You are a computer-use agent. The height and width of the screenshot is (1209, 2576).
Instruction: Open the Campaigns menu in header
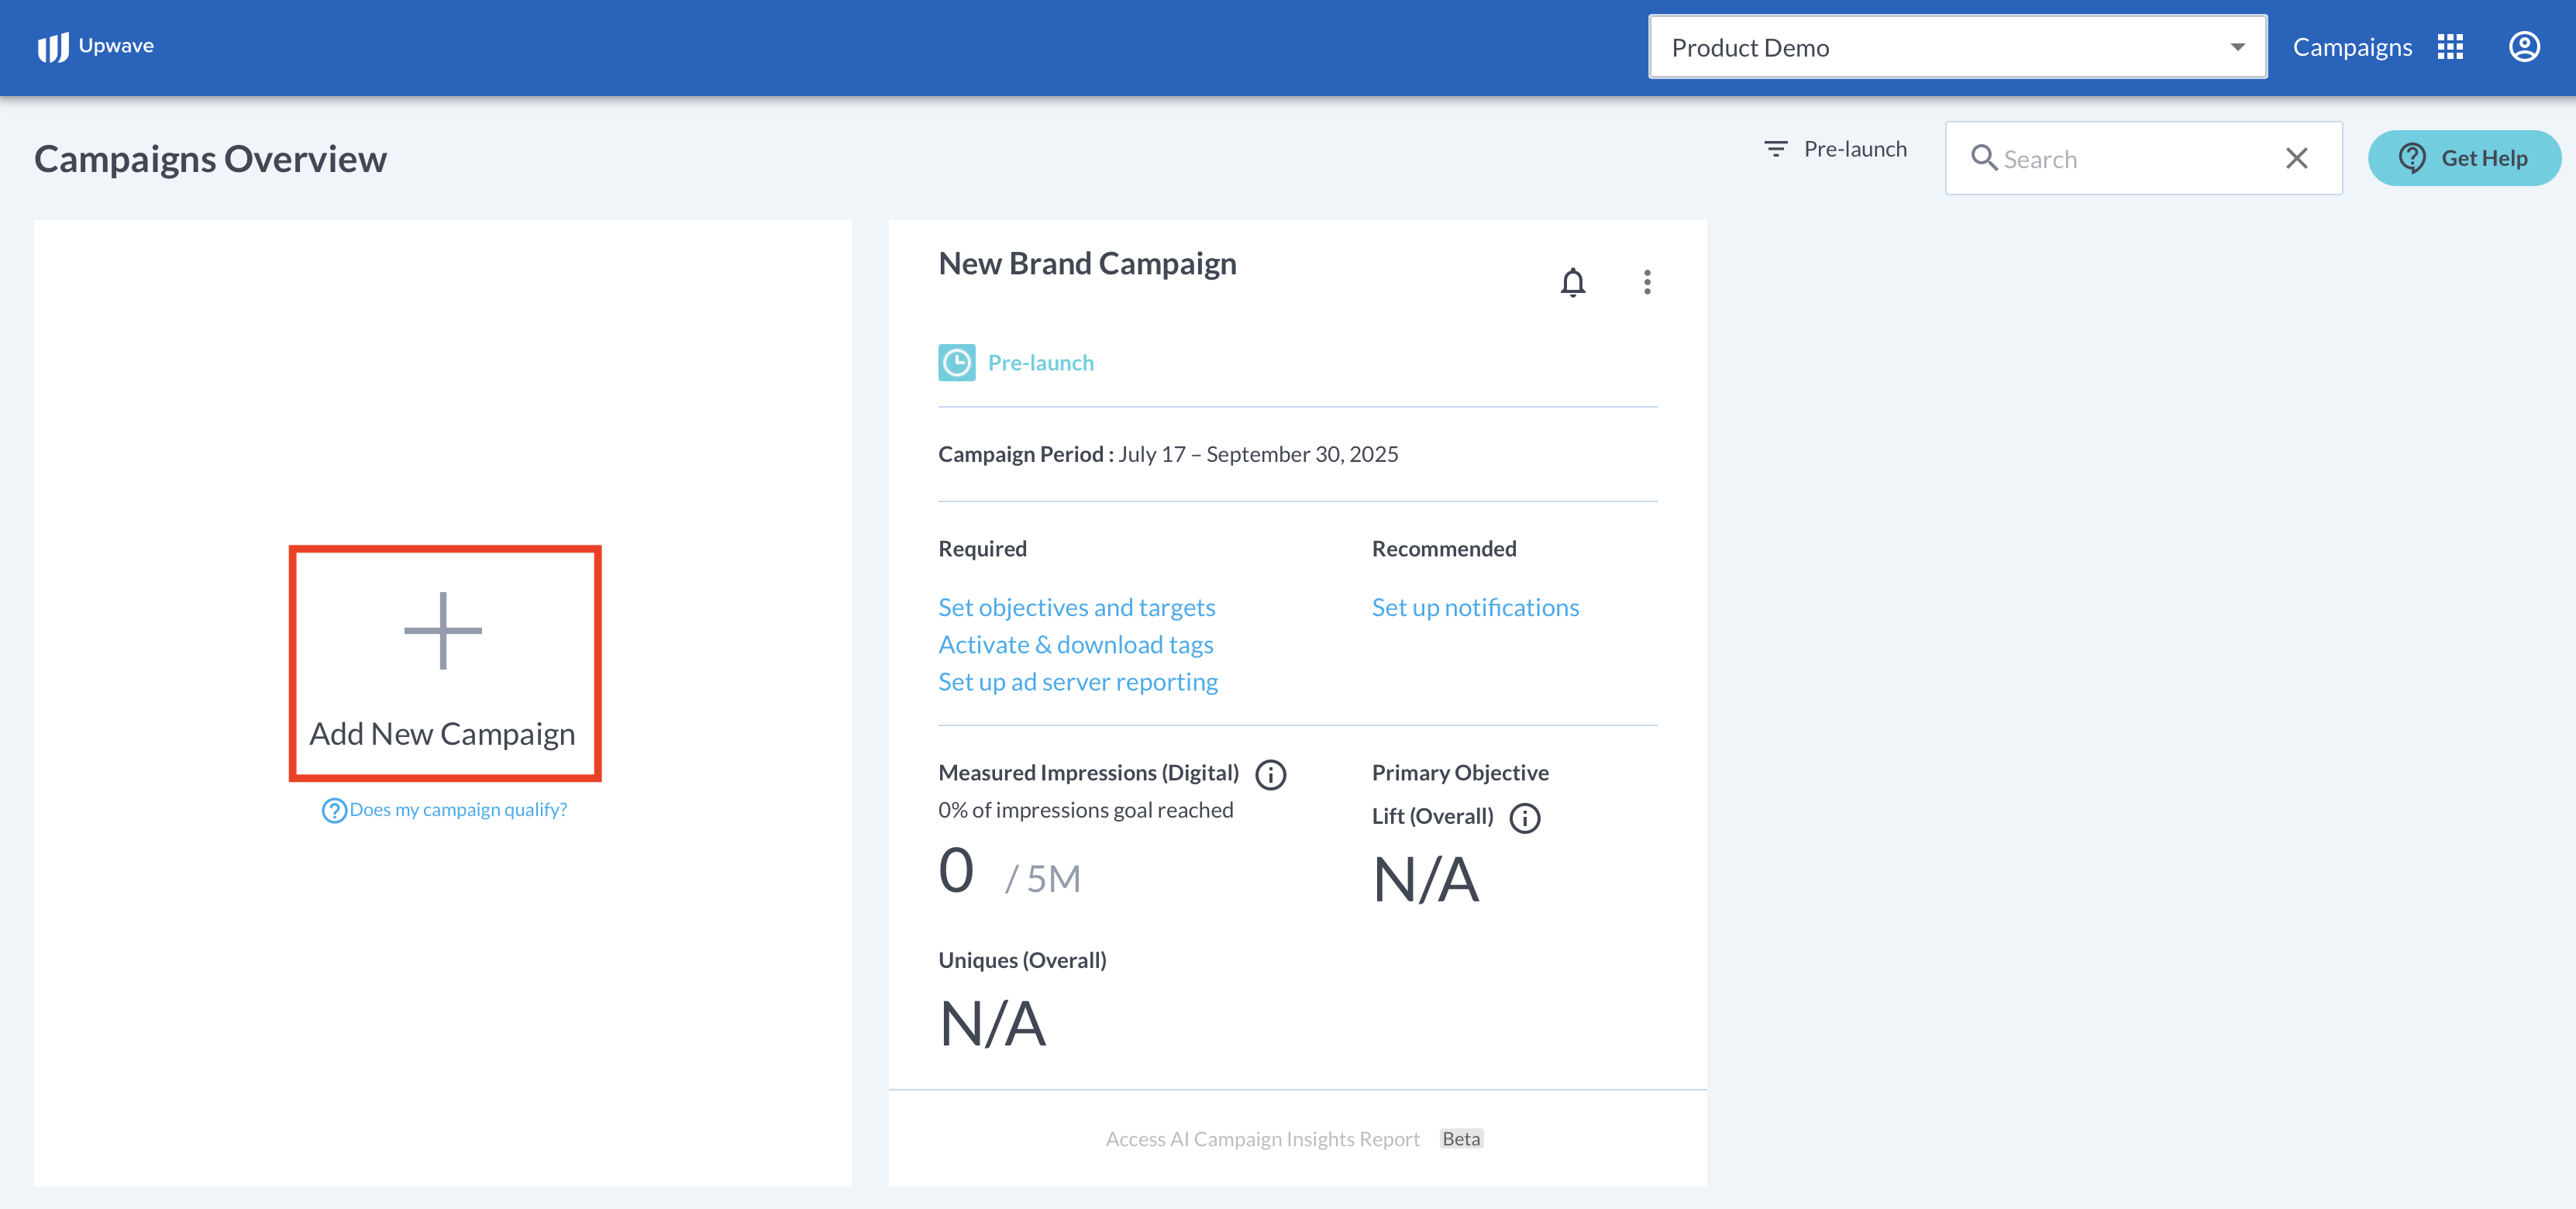click(2352, 47)
